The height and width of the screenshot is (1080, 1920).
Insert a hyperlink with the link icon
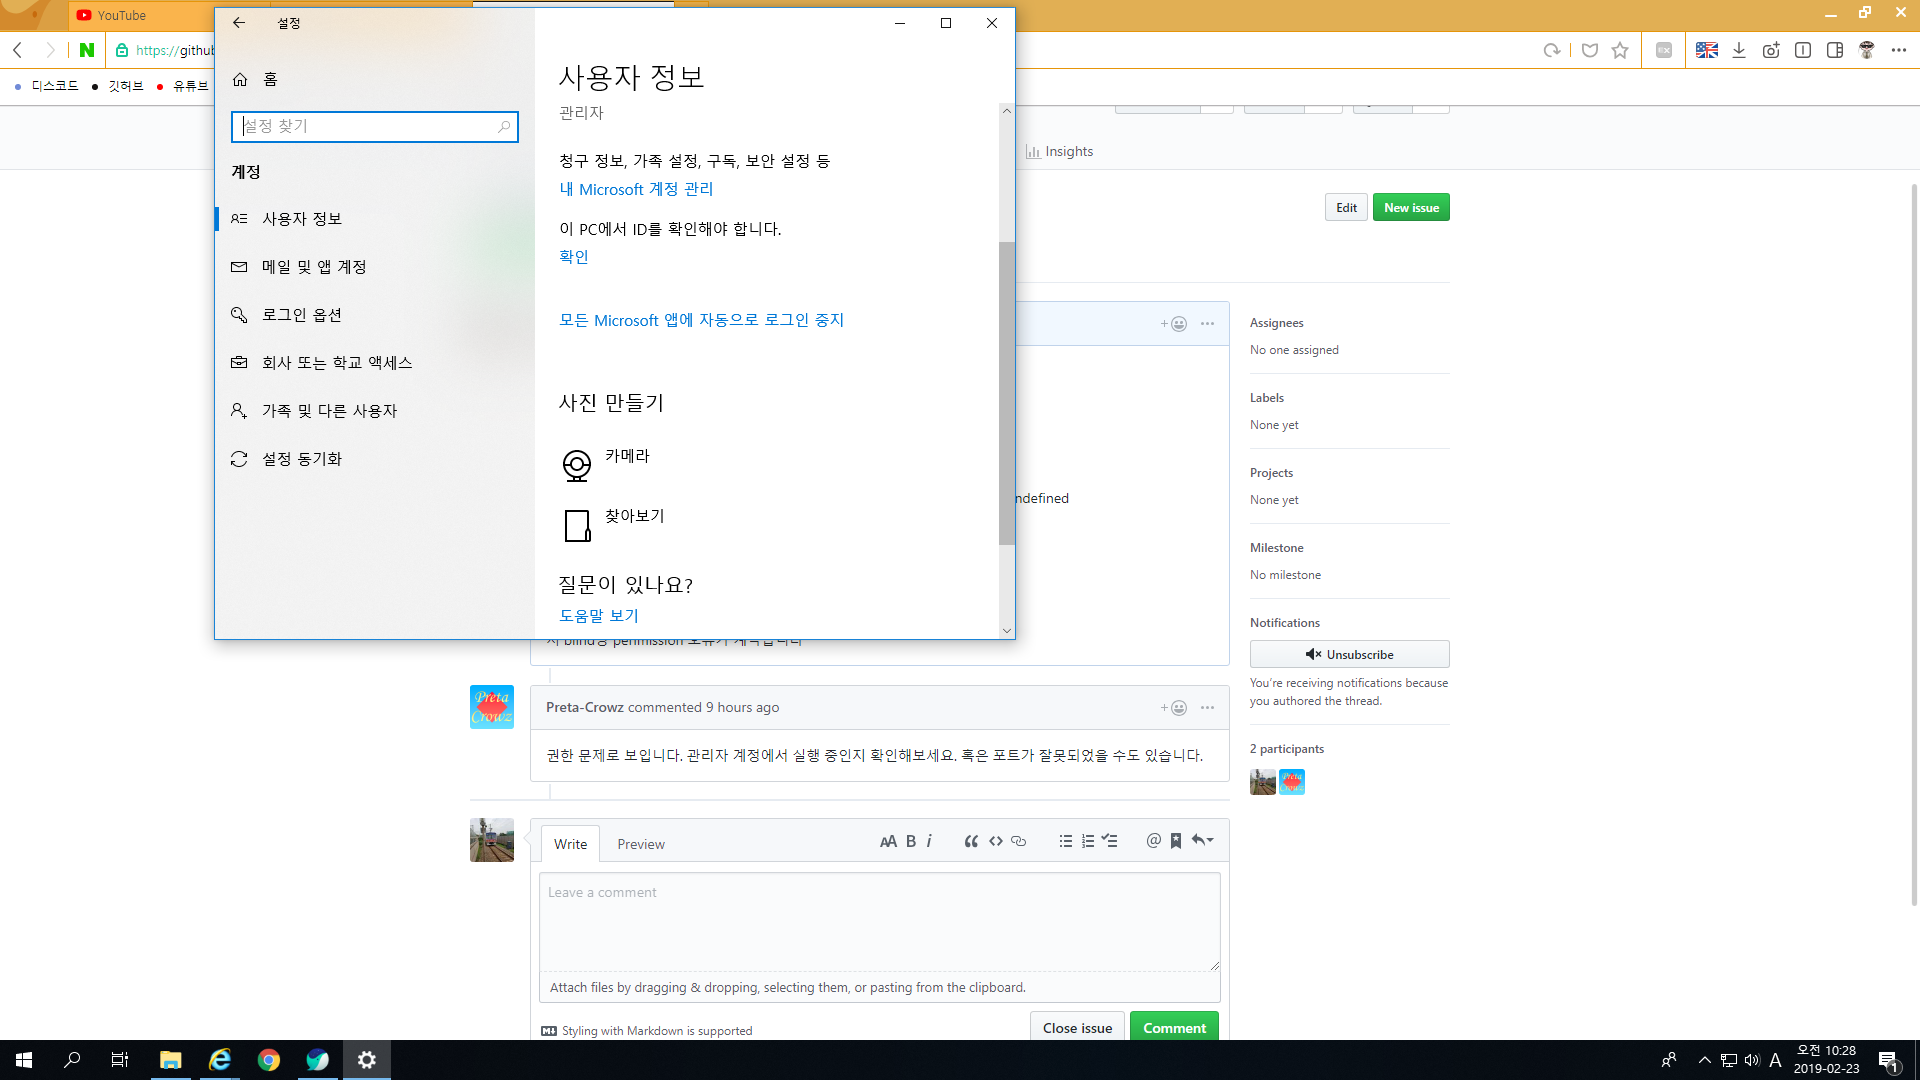1018,841
